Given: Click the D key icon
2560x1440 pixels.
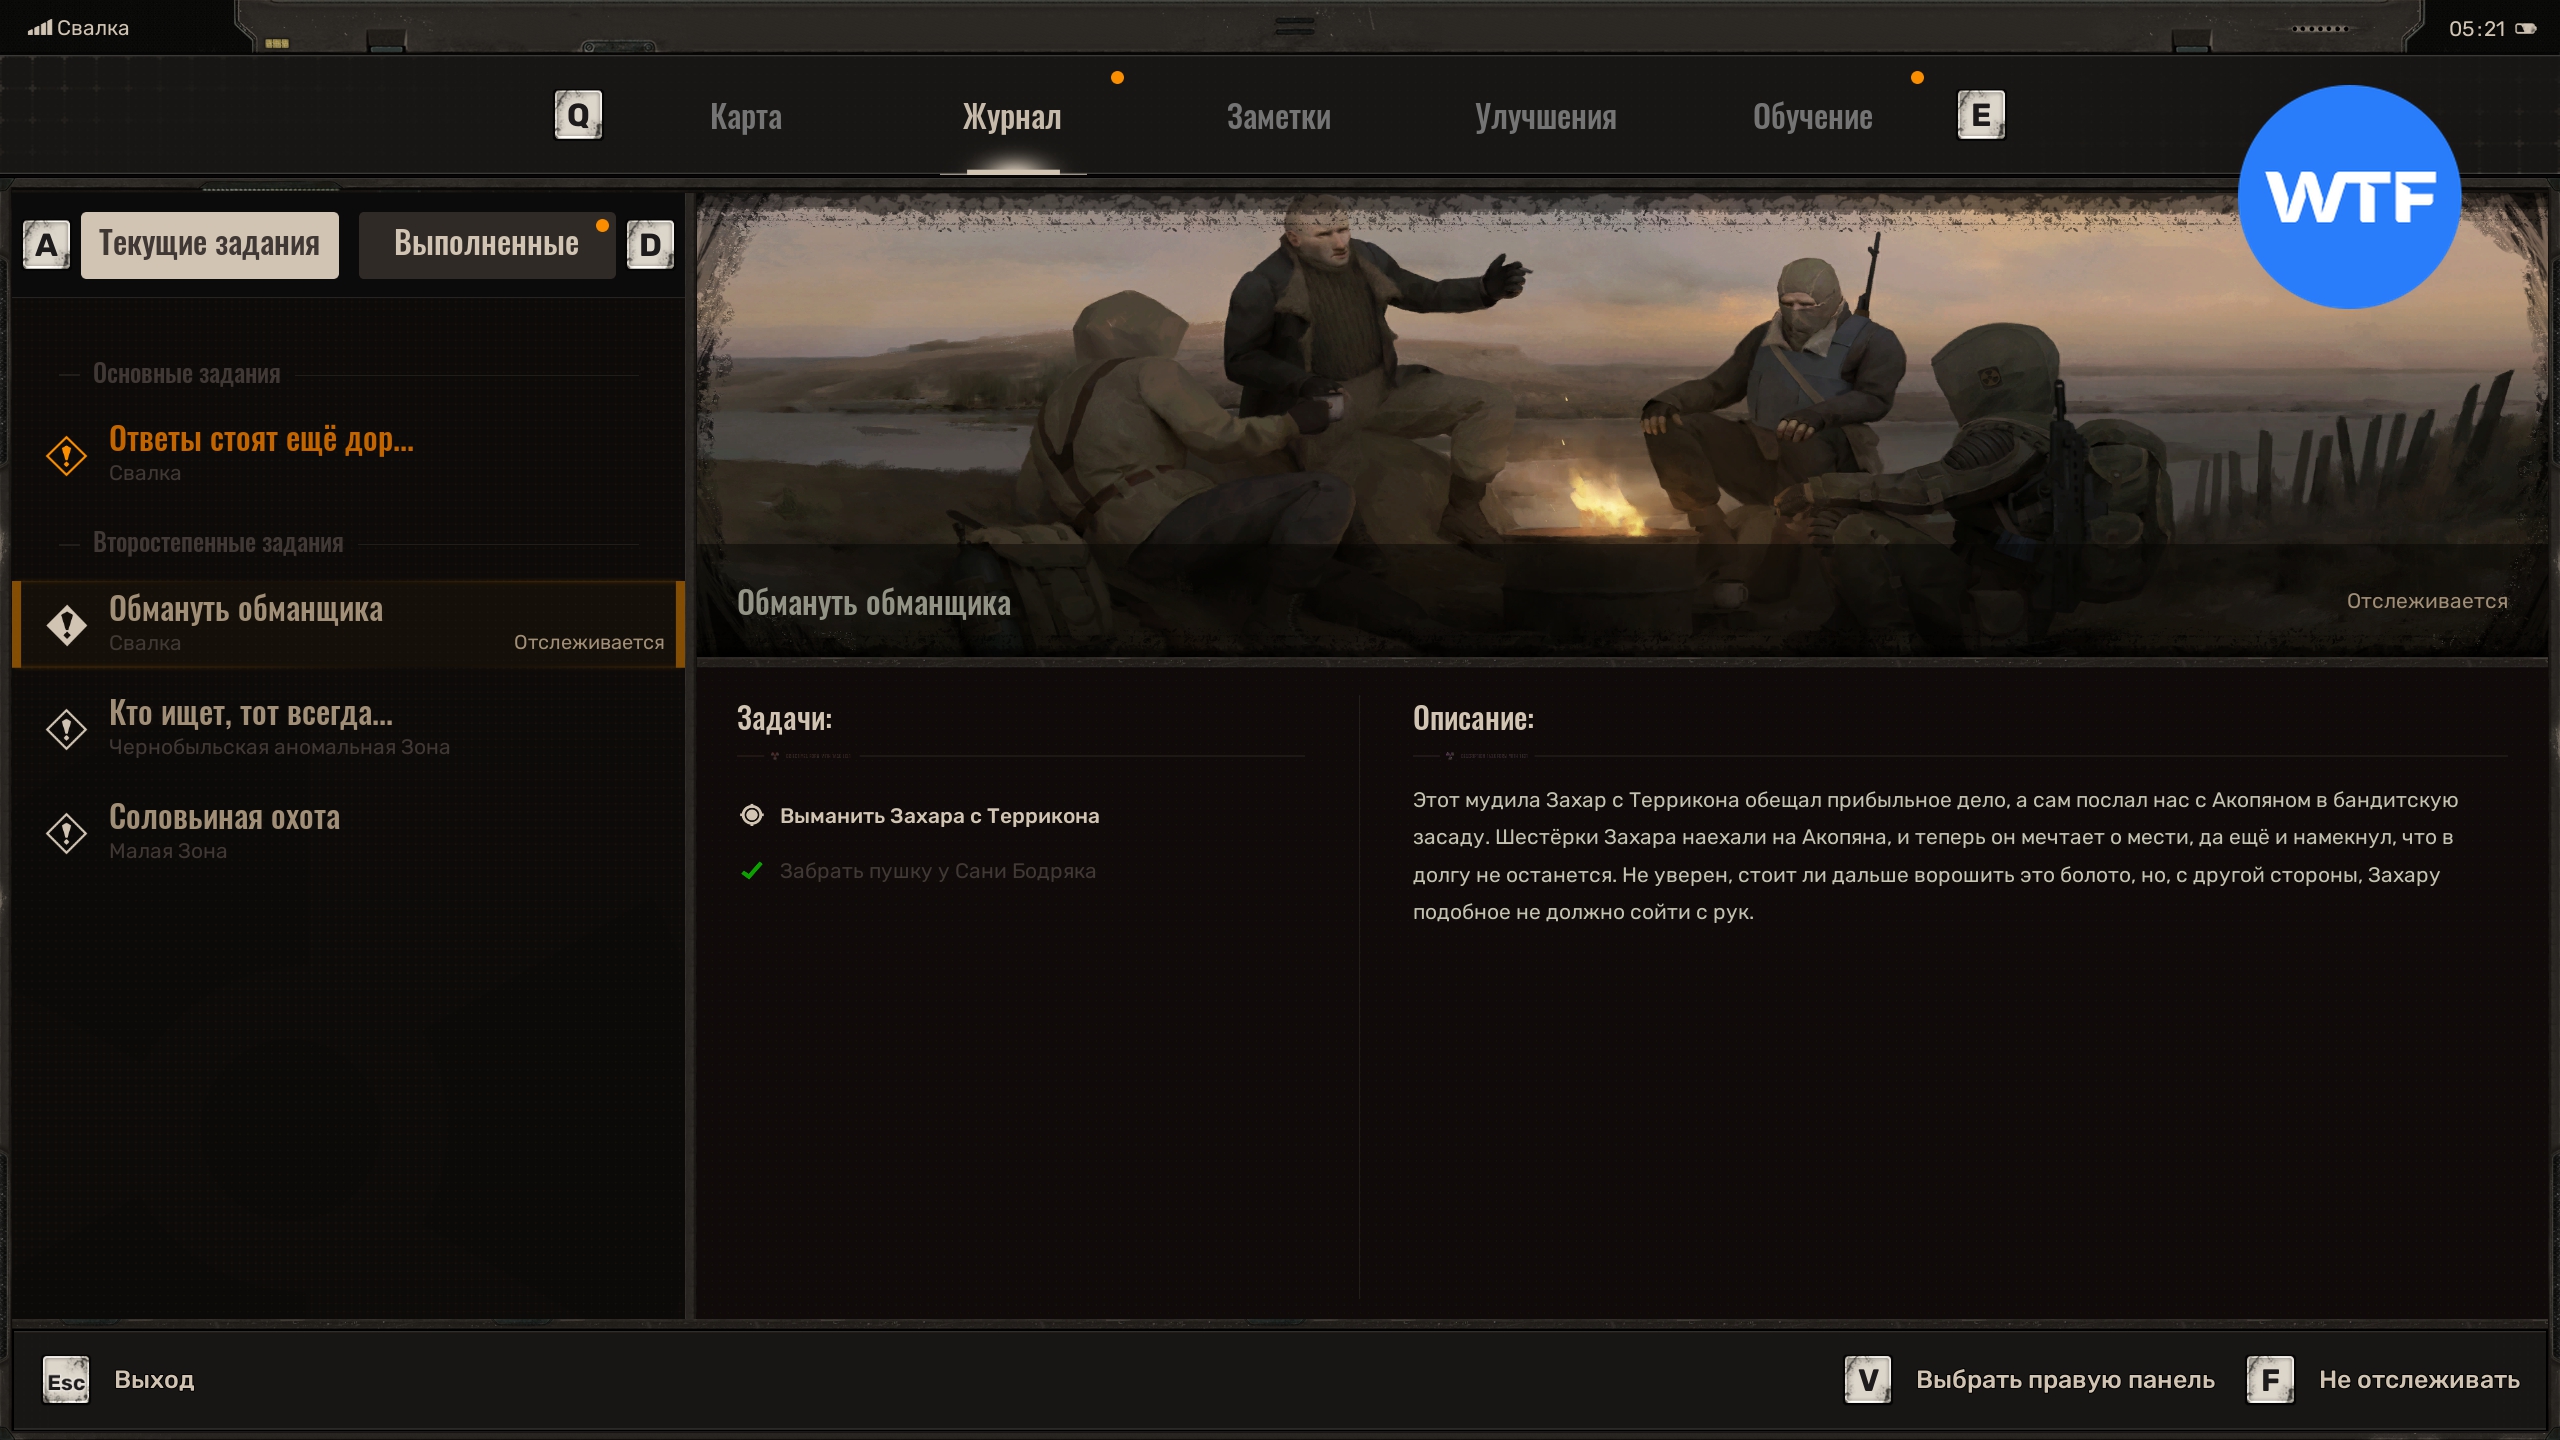Looking at the screenshot, I should click(x=650, y=245).
